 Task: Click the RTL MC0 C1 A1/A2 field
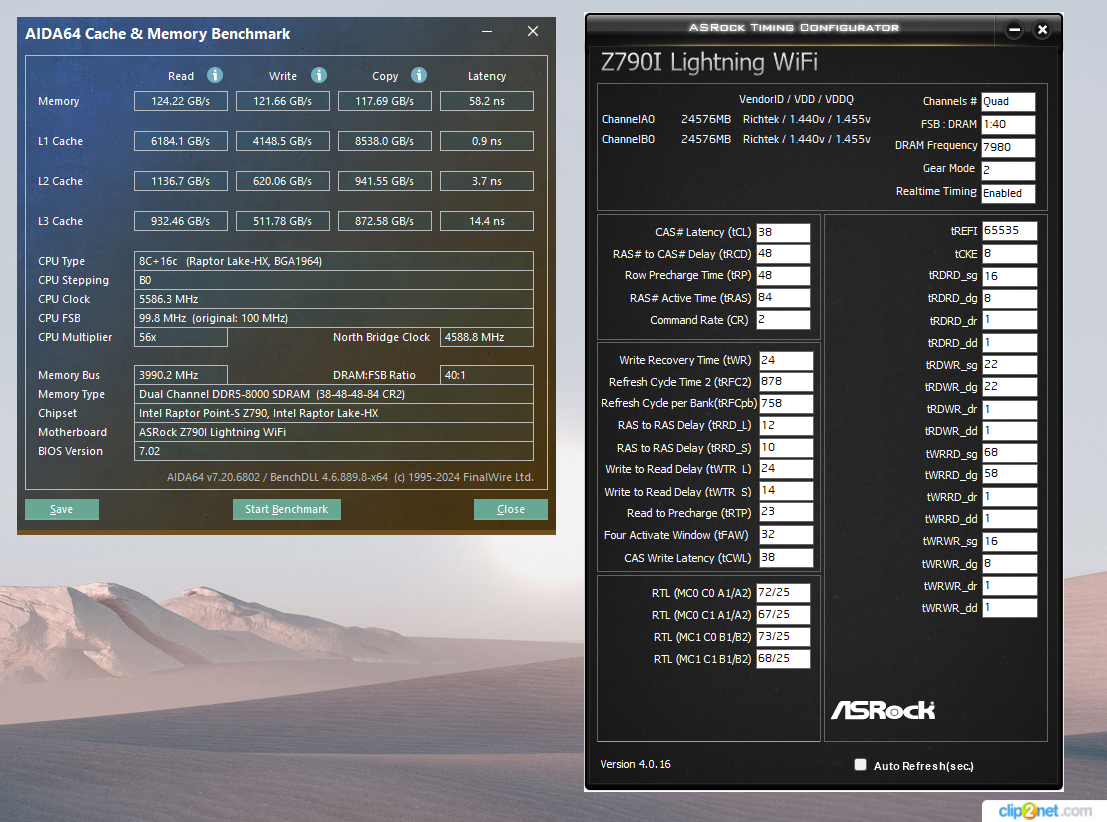tap(783, 614)
